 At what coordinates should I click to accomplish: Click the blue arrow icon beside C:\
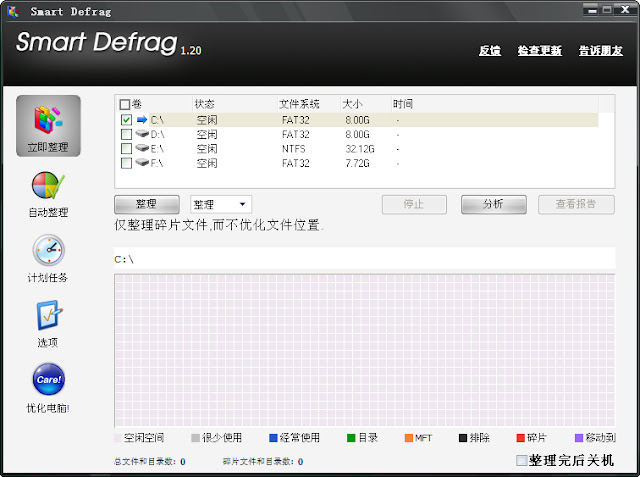click(x=142, y=120)
